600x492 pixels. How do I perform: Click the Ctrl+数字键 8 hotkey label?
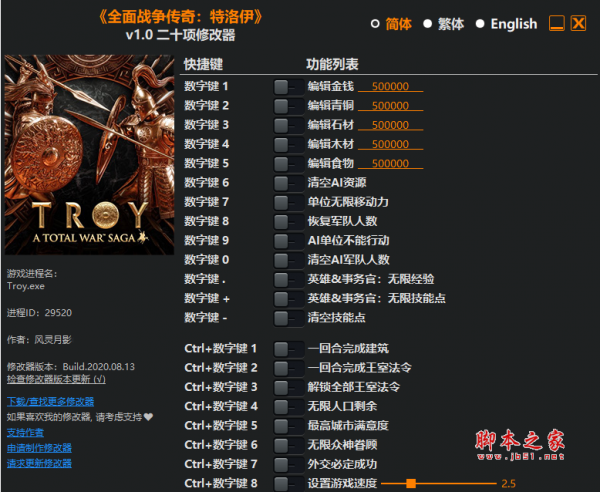(221, 483)
